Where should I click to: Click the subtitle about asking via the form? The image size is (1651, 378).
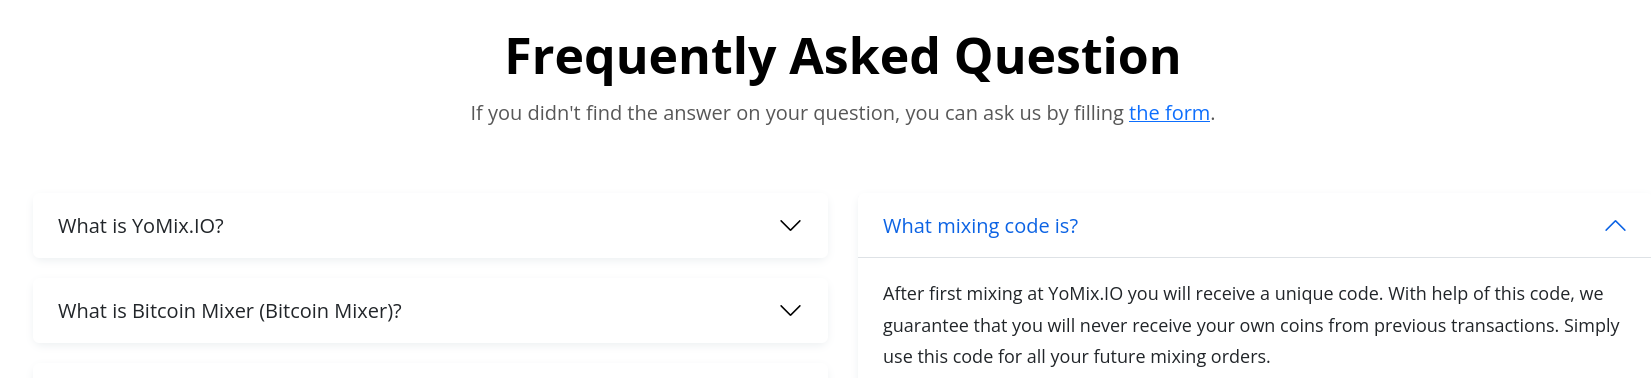tap(843, 113)
